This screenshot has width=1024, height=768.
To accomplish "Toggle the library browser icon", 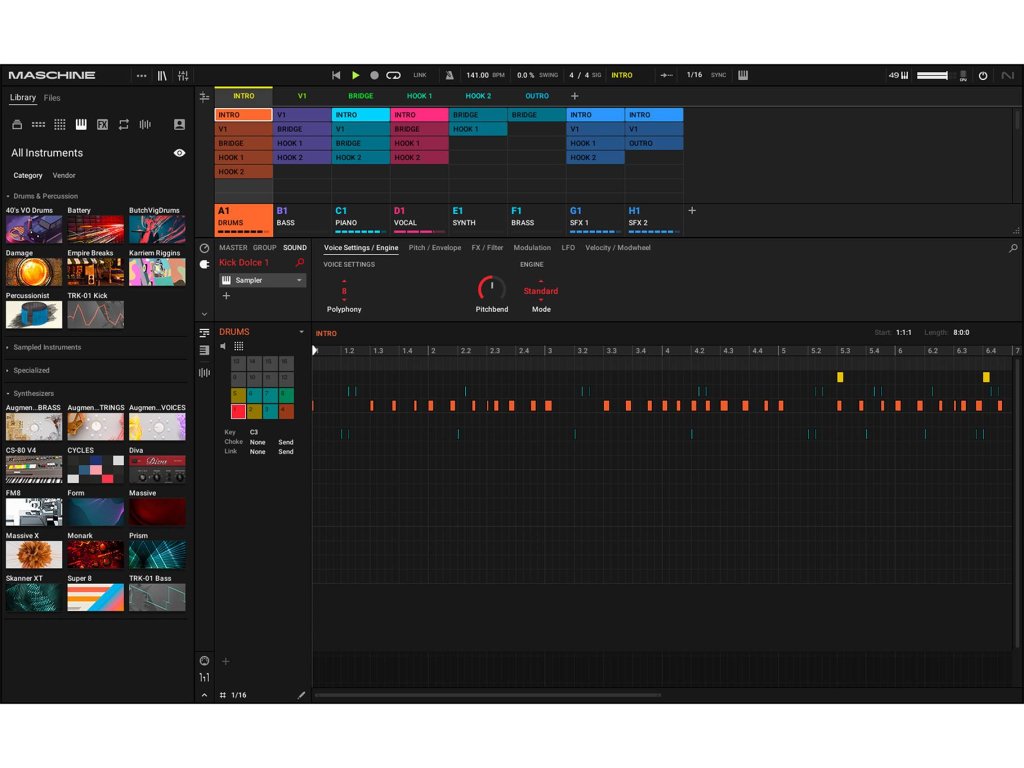I will point(162,76).
